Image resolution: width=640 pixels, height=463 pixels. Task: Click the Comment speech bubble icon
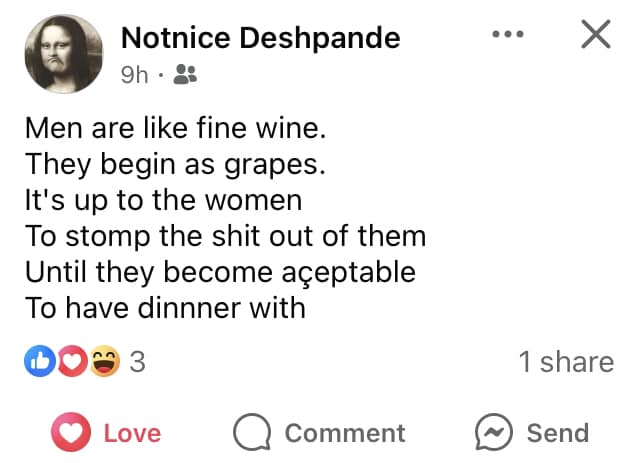pyautogui.click(x=252, y=432)
